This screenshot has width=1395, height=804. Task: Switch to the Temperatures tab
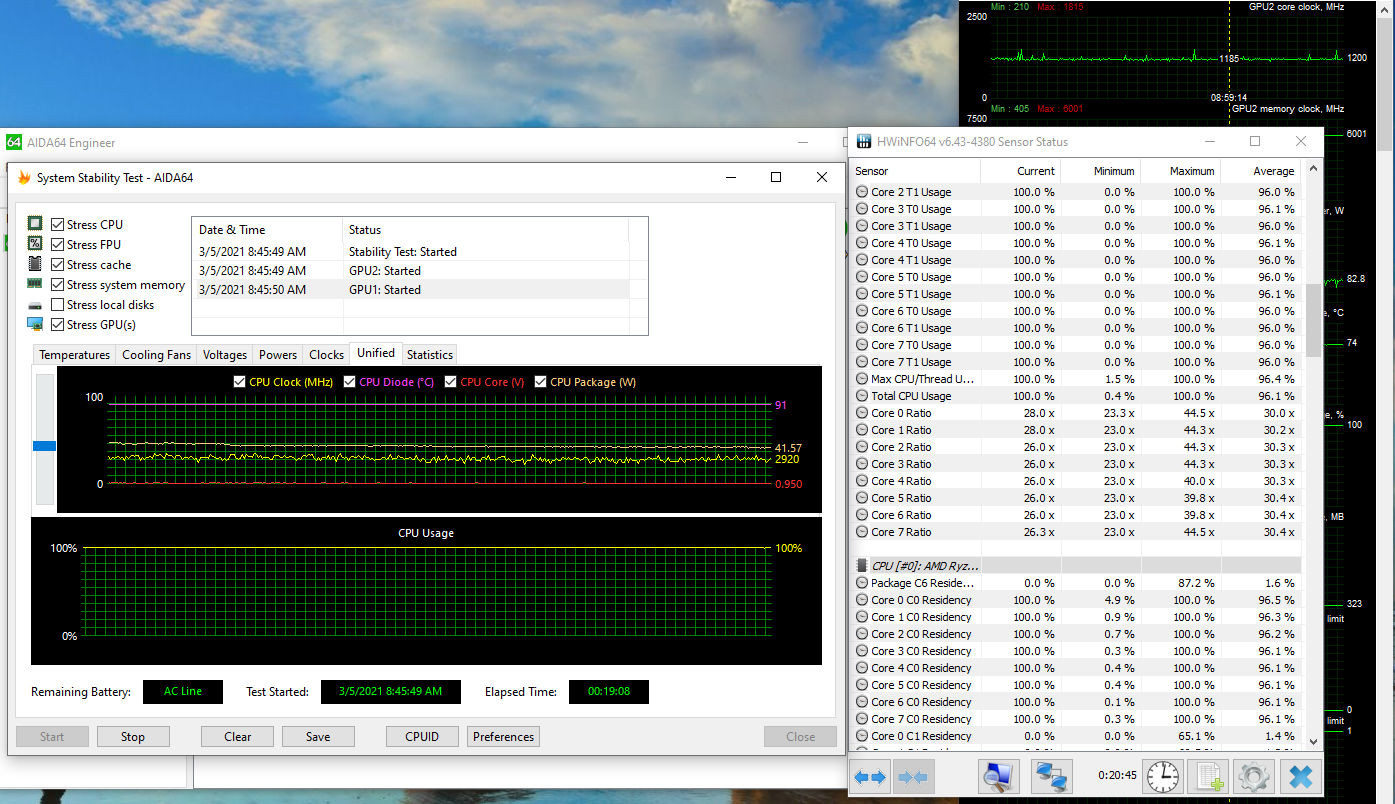pos(75,355)
